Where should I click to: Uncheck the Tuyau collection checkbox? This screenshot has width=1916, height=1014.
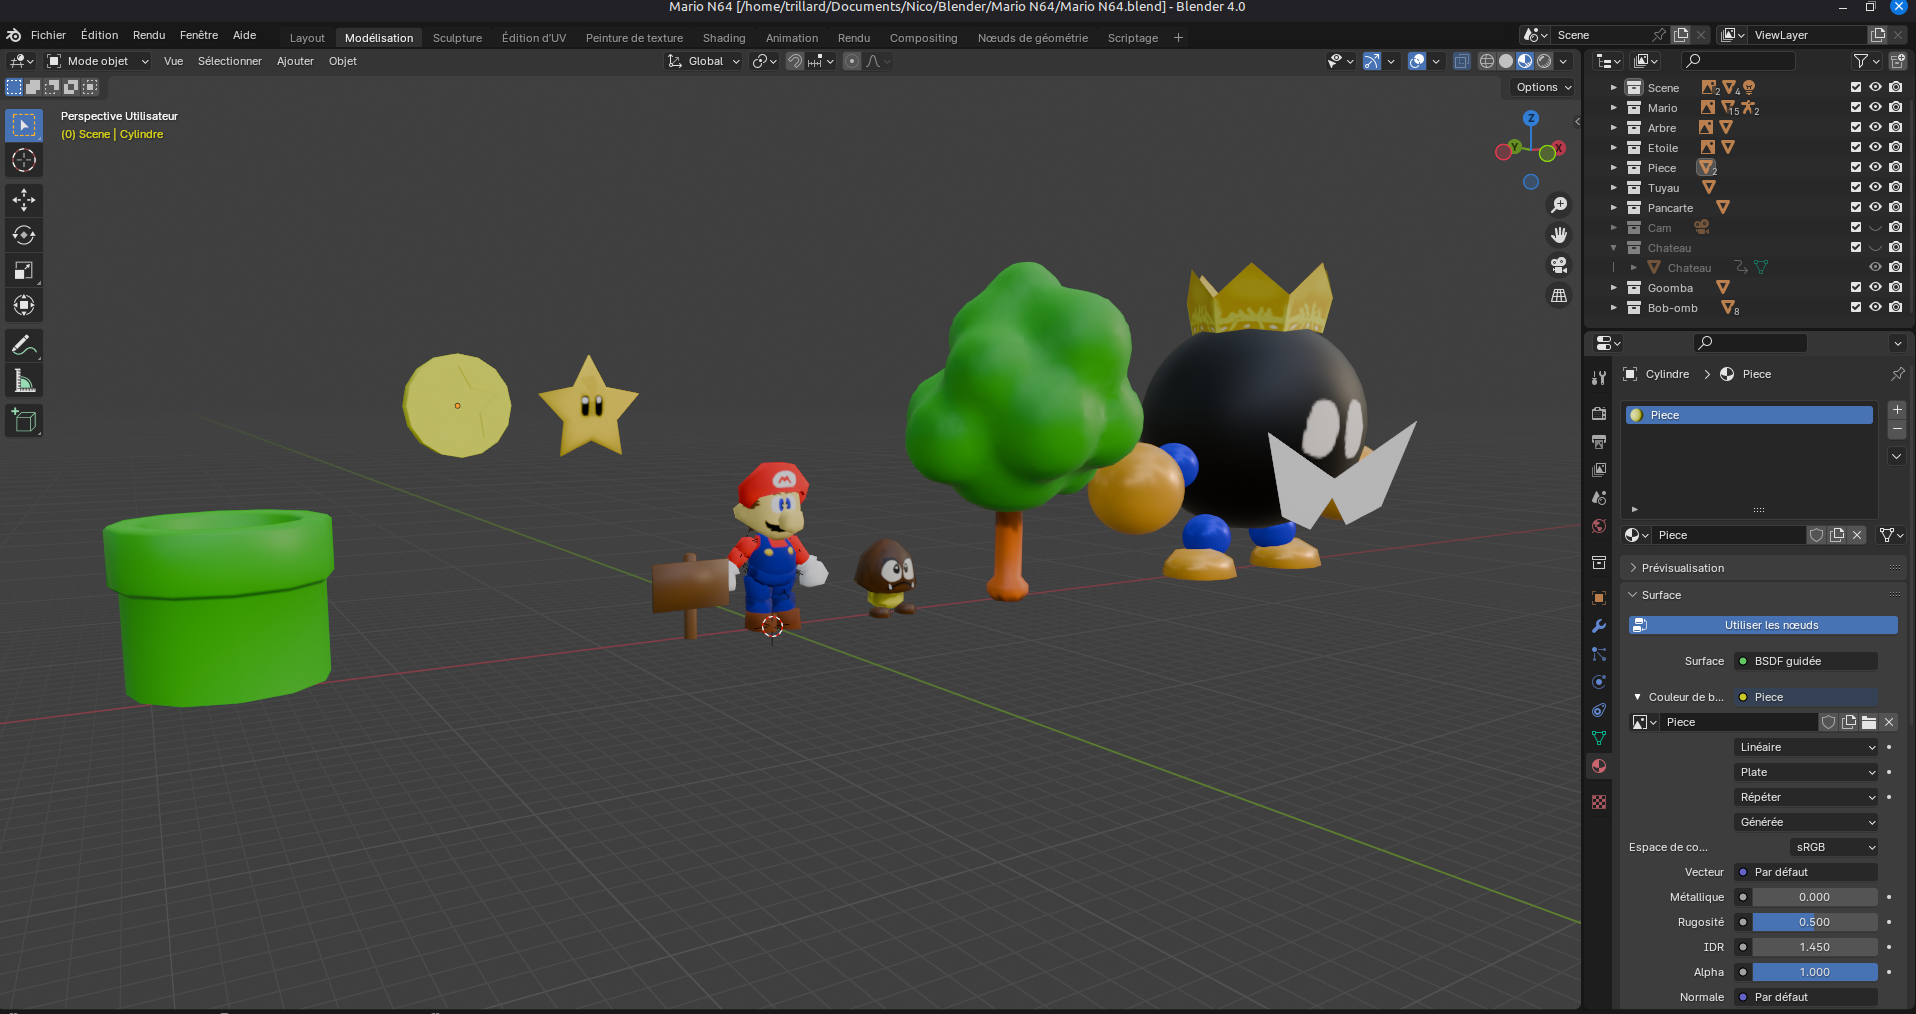[1856, 187]
